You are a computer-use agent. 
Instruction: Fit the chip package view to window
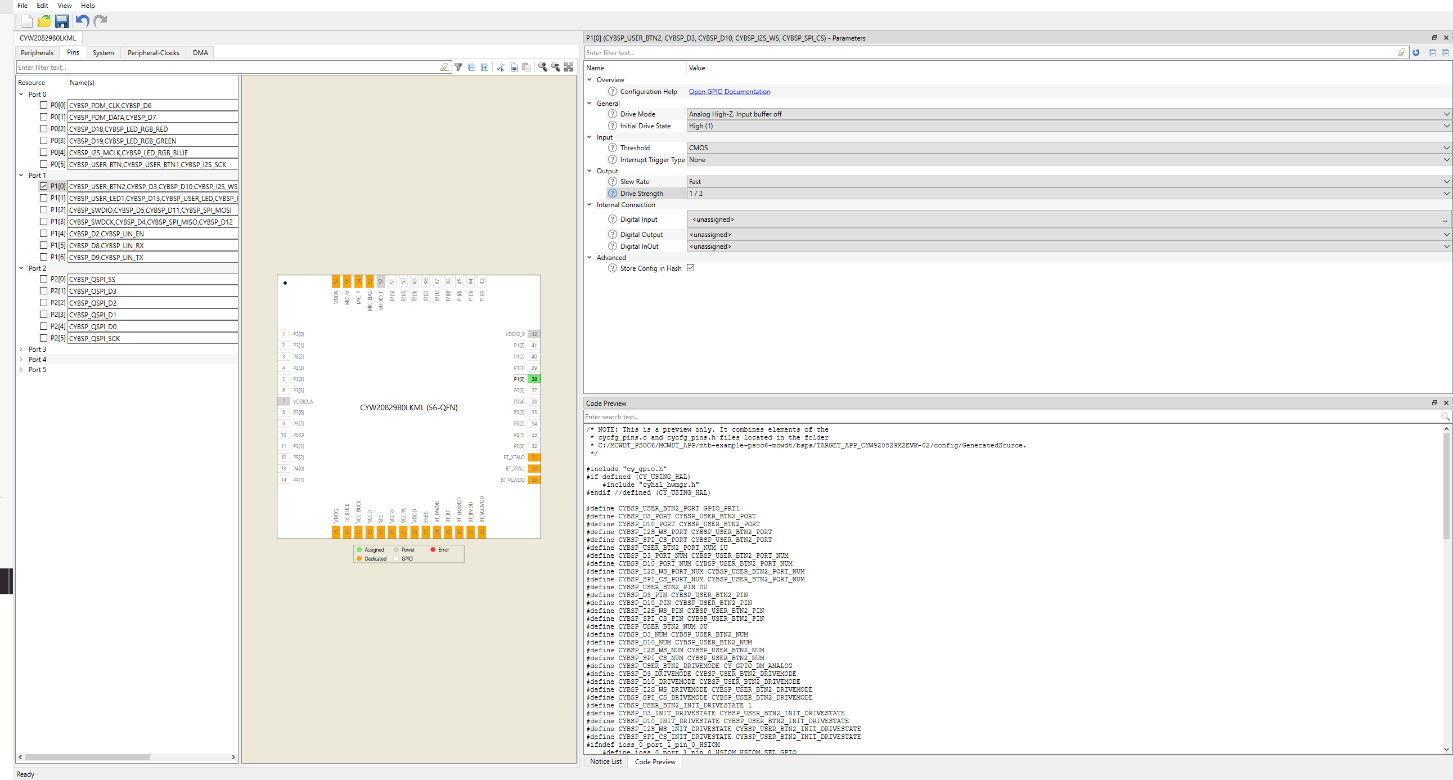(569, 67)
